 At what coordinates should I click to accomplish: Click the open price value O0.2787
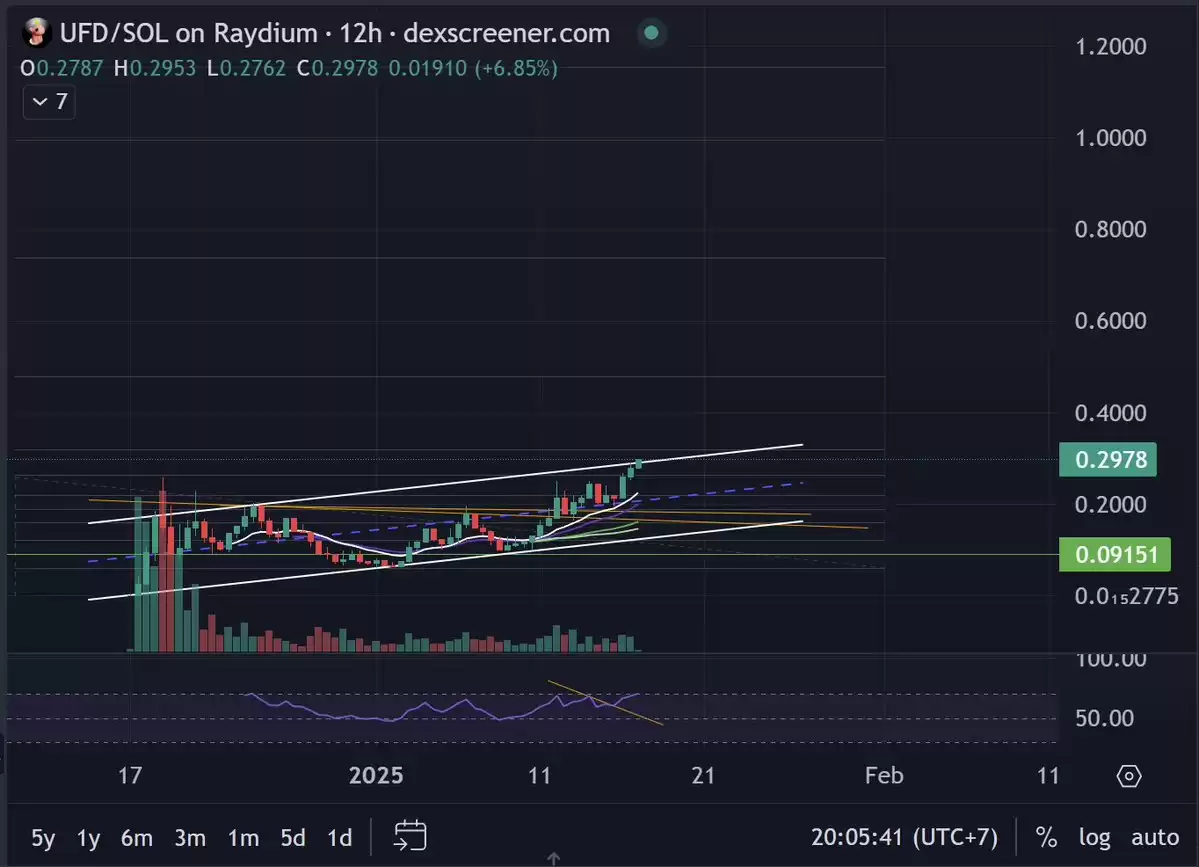click(x=61, y=69)
